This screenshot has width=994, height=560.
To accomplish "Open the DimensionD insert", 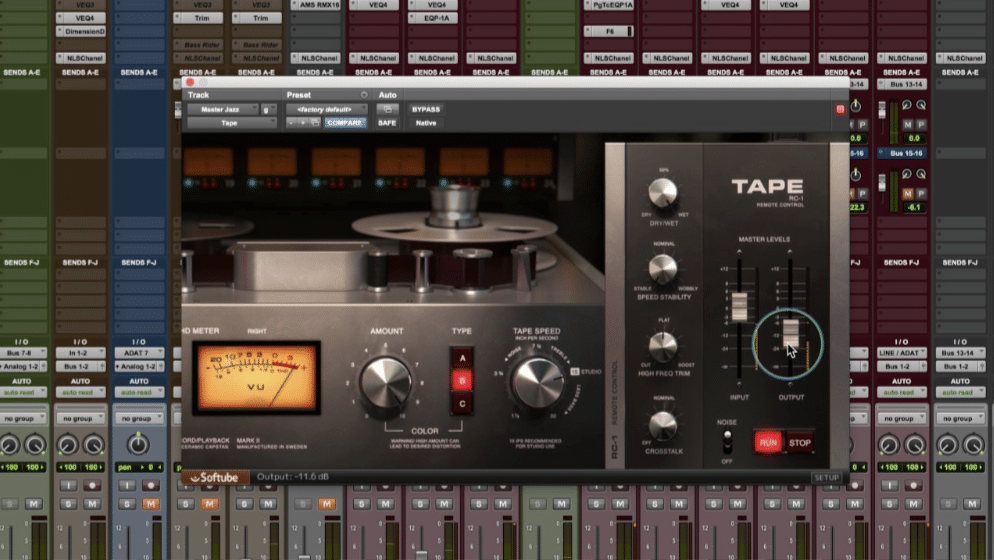I will [81, 31].
